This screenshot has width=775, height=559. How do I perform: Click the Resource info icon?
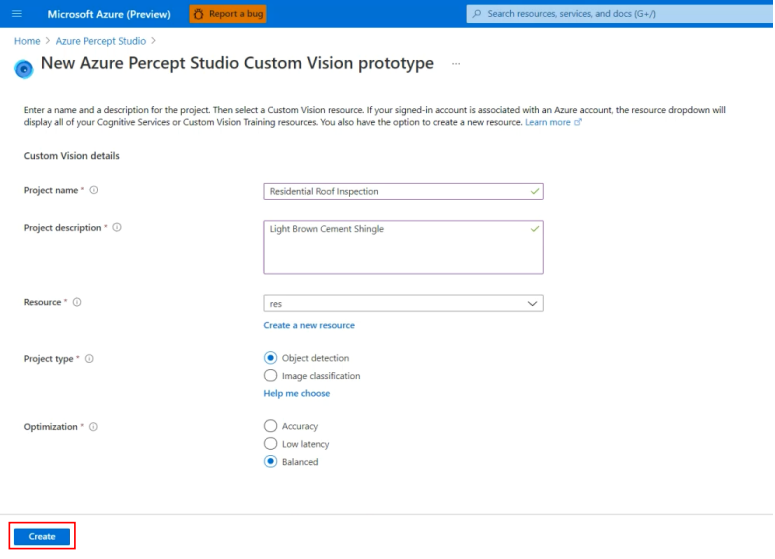point(77,302)
